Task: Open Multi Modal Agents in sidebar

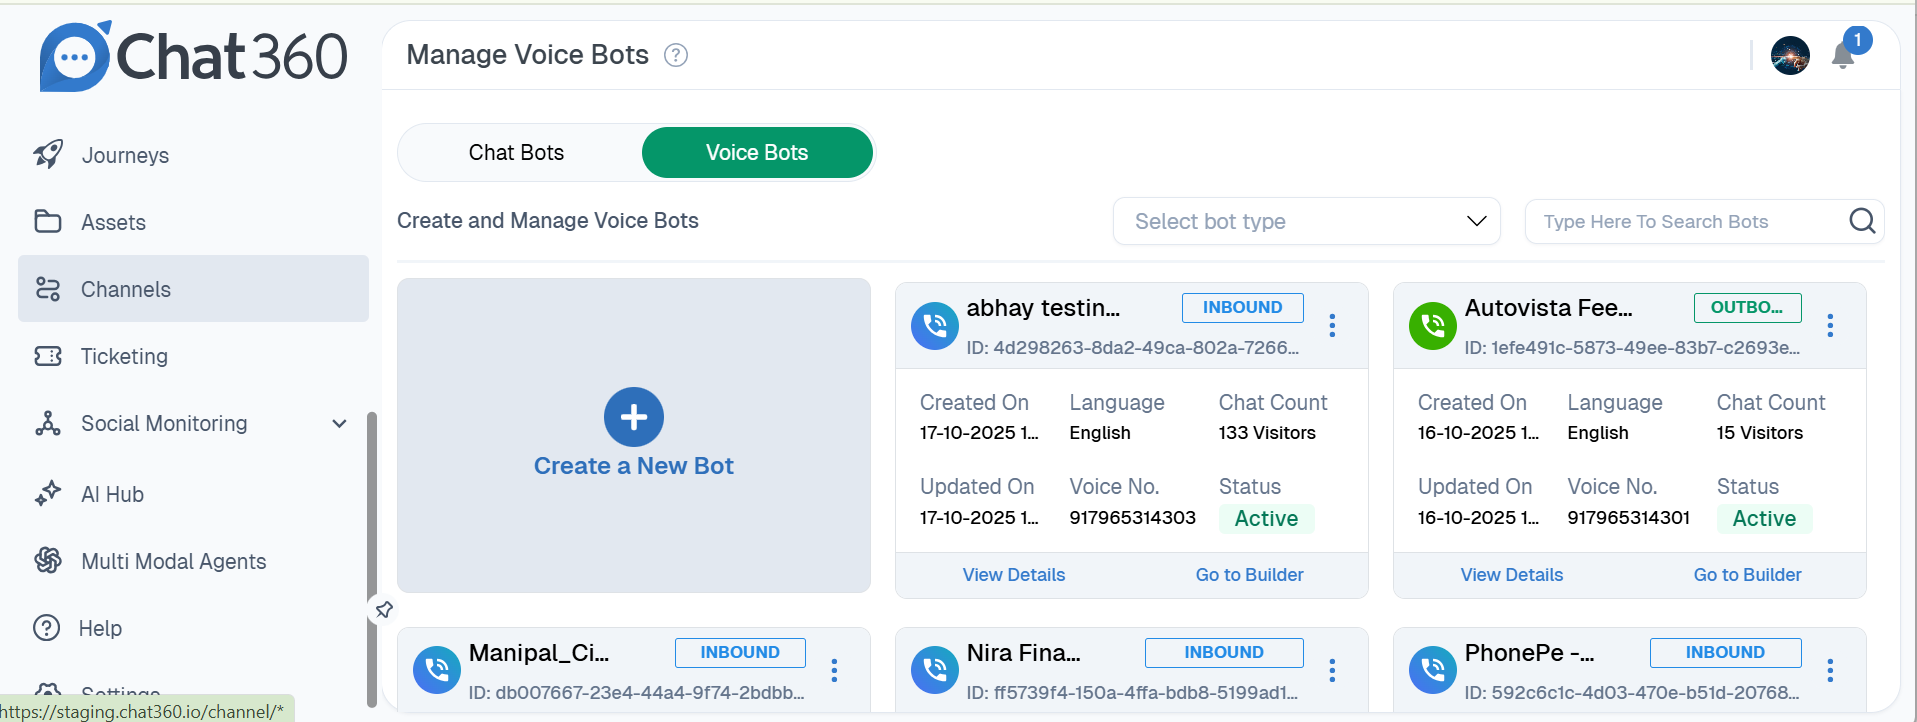Action: pos(173,561)
